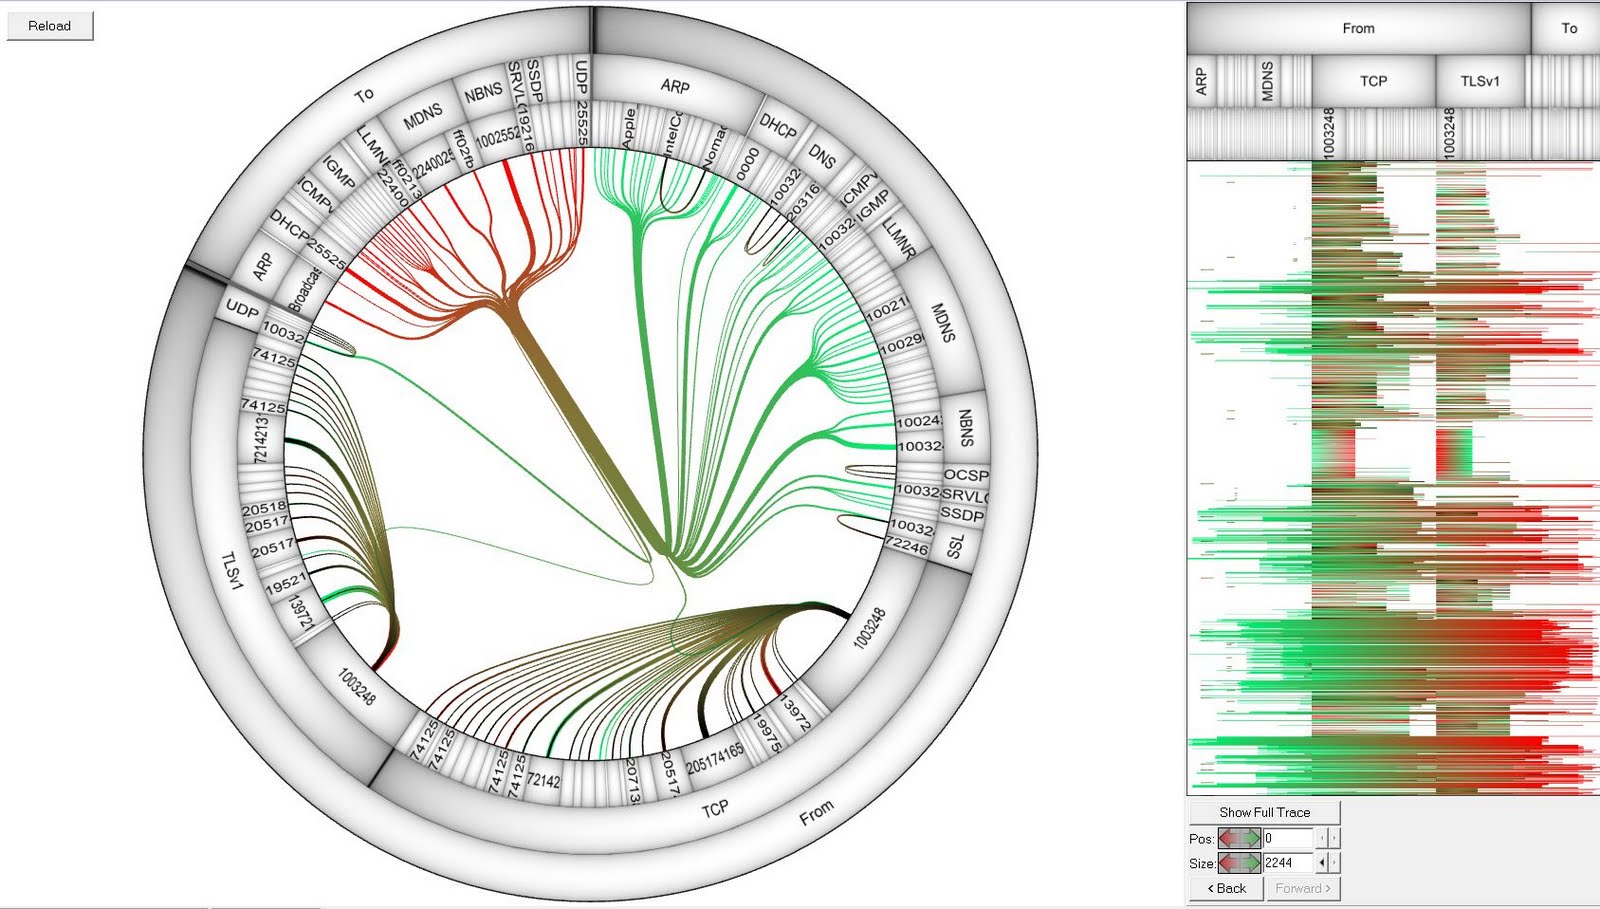Click the ARP segment at the top right
1600x909 pixels.
[x=675, y=88]
